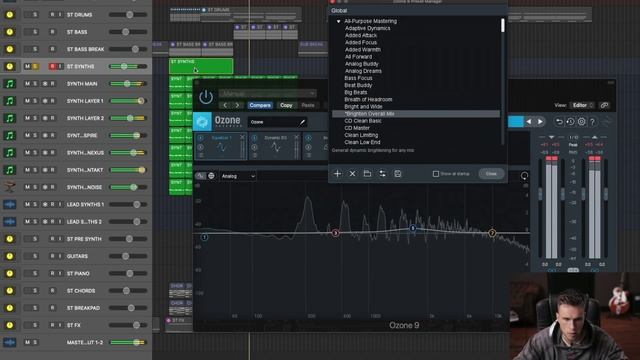Click the MASTE...UT 1-2 track icon
Screen dimensions: 640x360
(x=9, y=342)
